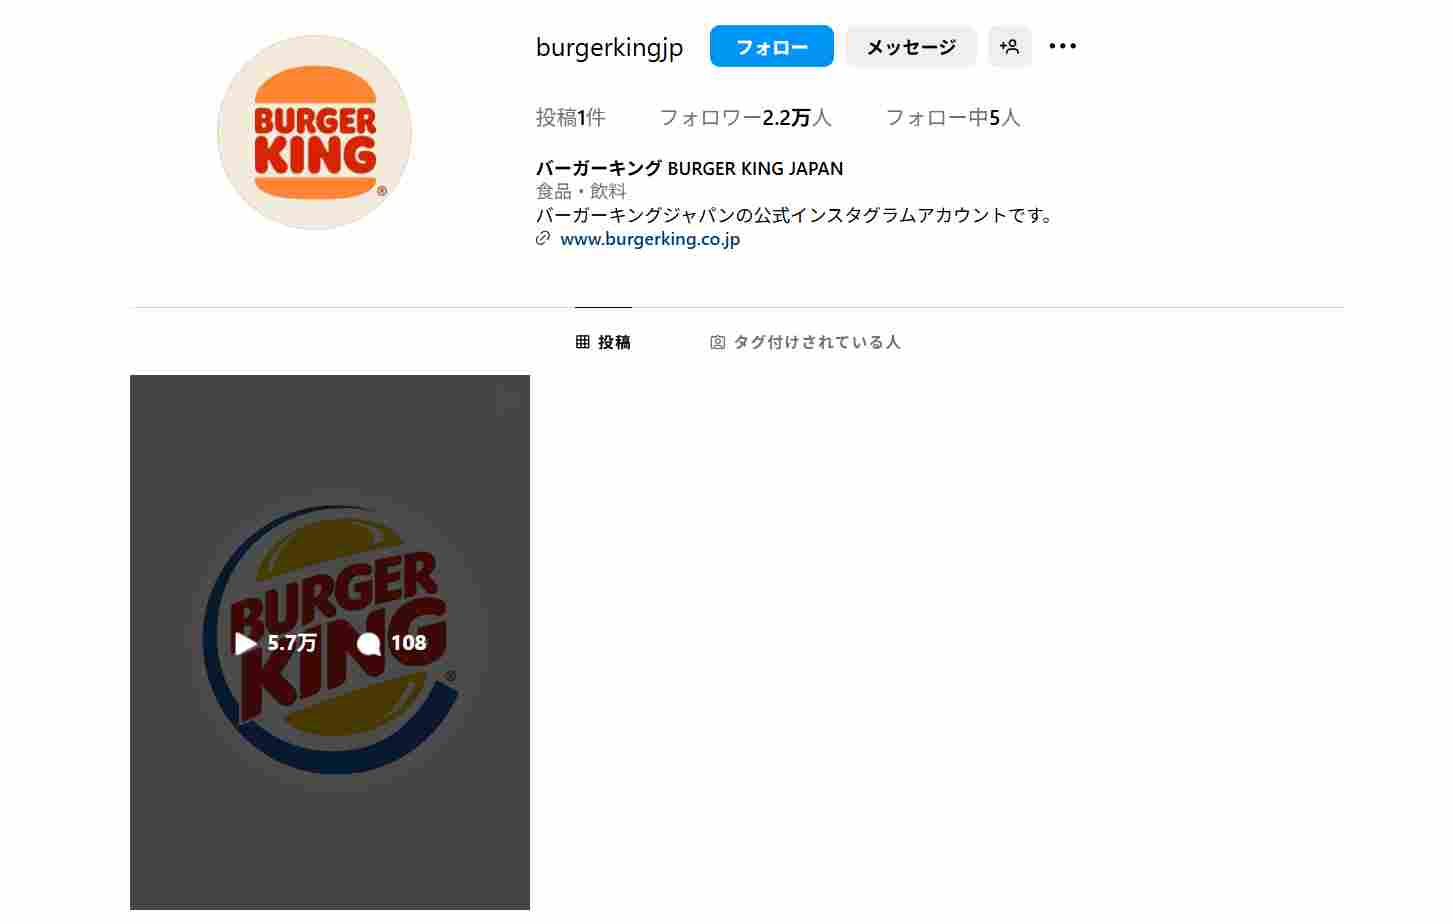Visit the www.burgerking.co.jp link
The image size is (1453, 924).
(650, 239)
